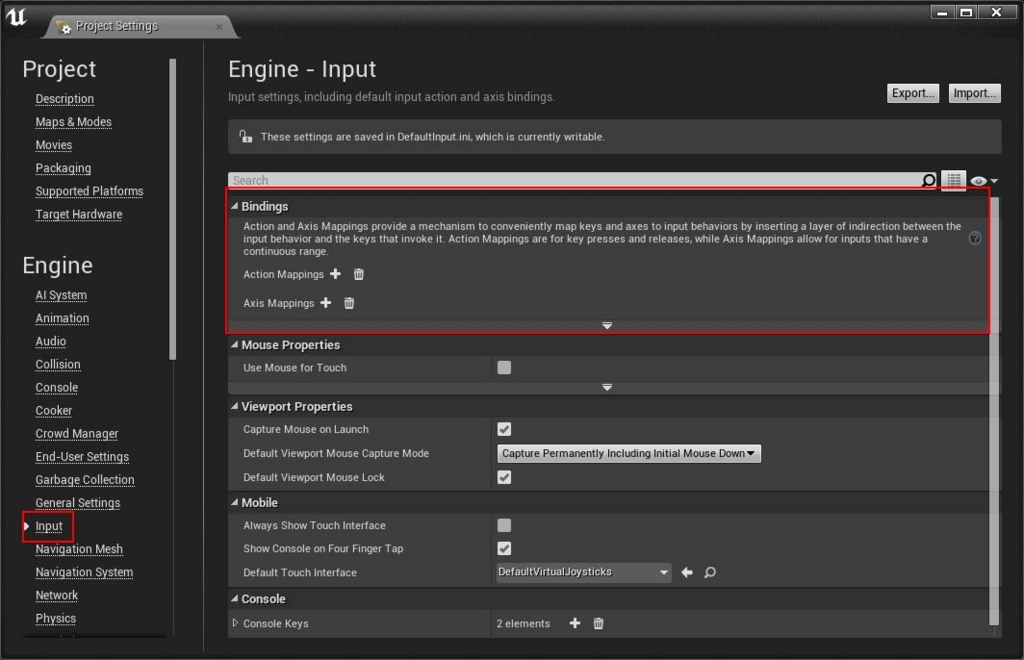1024x660 pixels.
Task: Click the Import... button
Action: pos(974,93)
